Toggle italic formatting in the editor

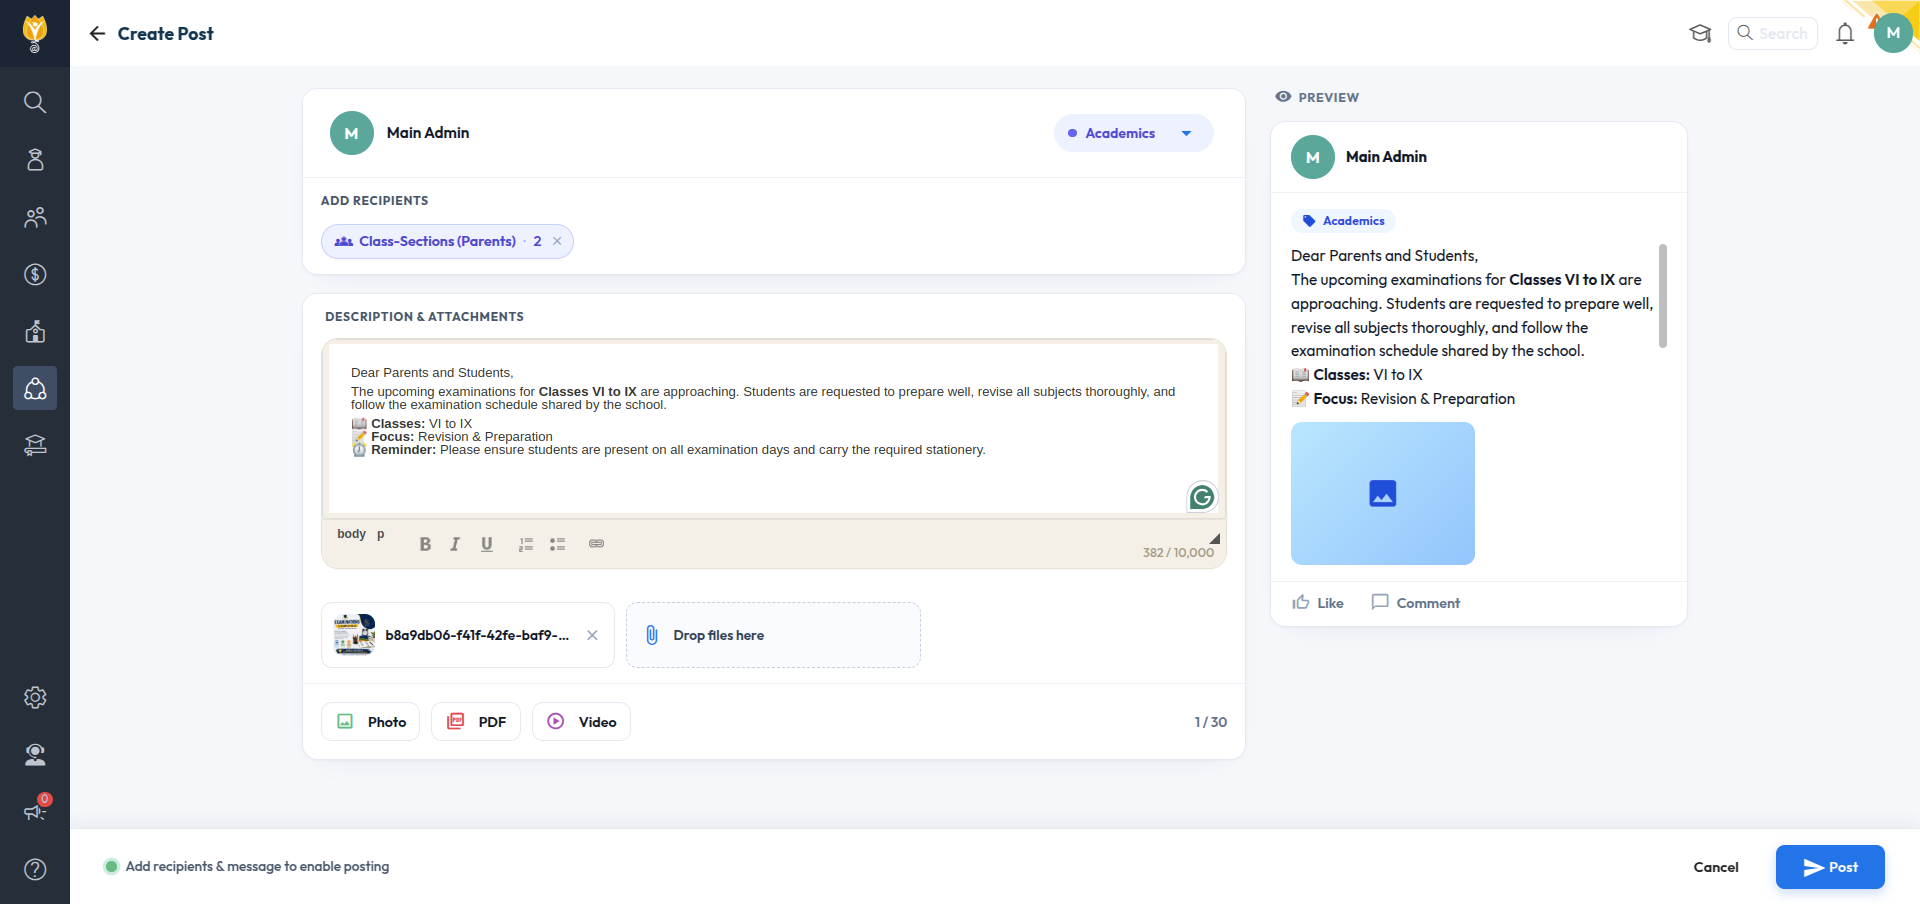point(455,544)
